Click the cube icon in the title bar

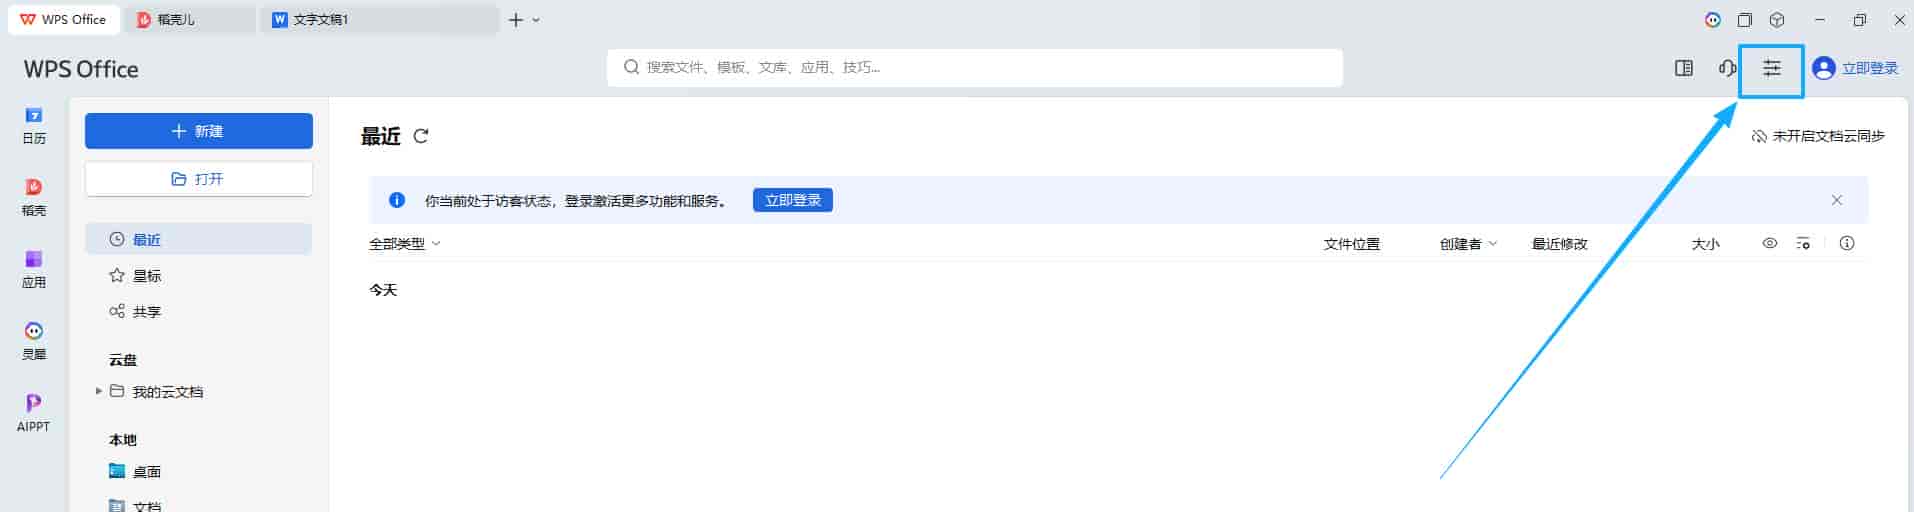(x=1777, y=20)
